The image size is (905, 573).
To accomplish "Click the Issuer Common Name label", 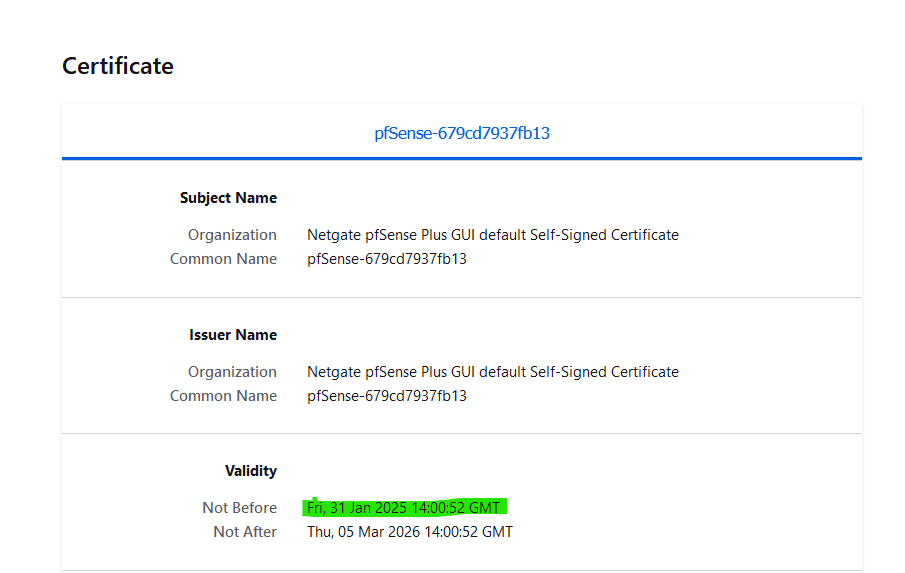I will click(x=223, y=396).
